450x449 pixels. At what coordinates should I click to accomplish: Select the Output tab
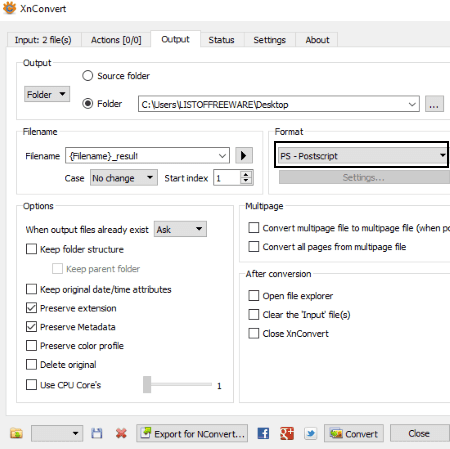click(x=175, y=39)
